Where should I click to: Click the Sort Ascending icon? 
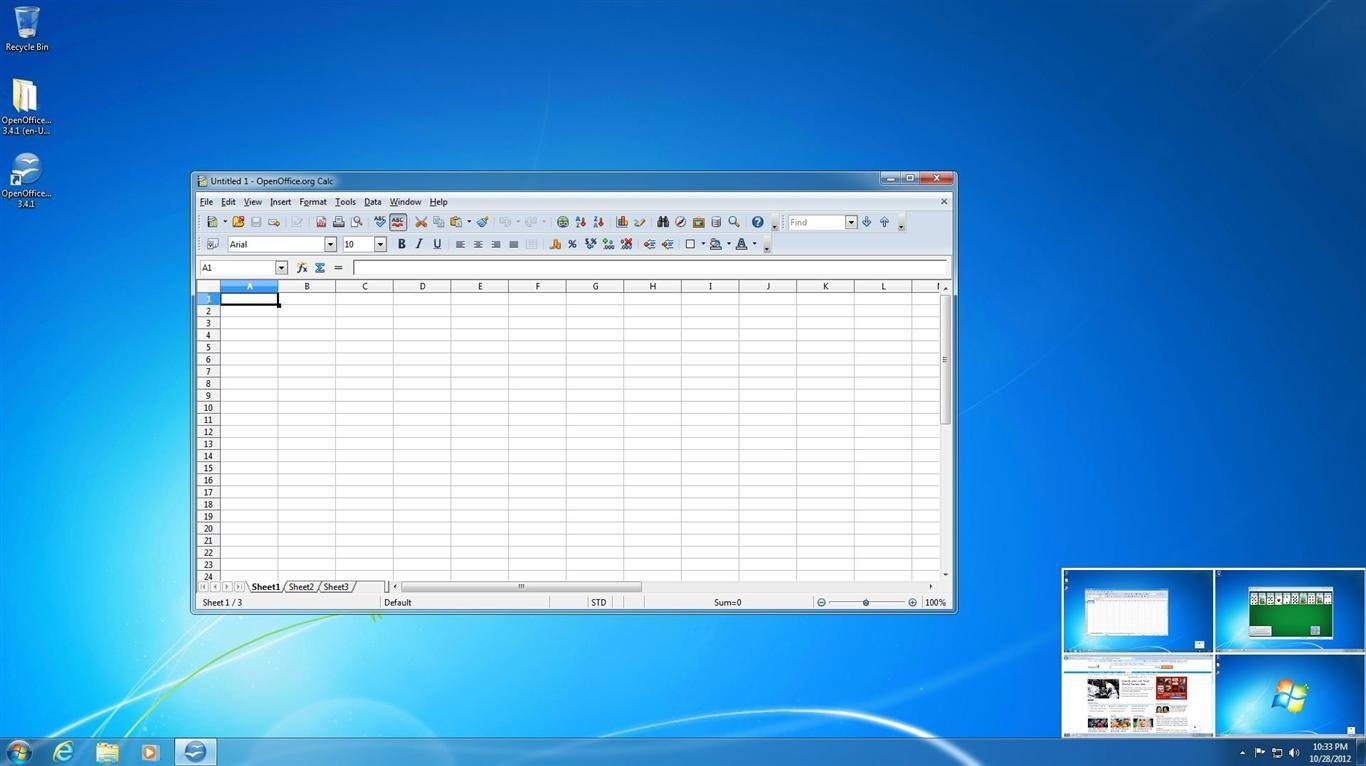point(580,222)
